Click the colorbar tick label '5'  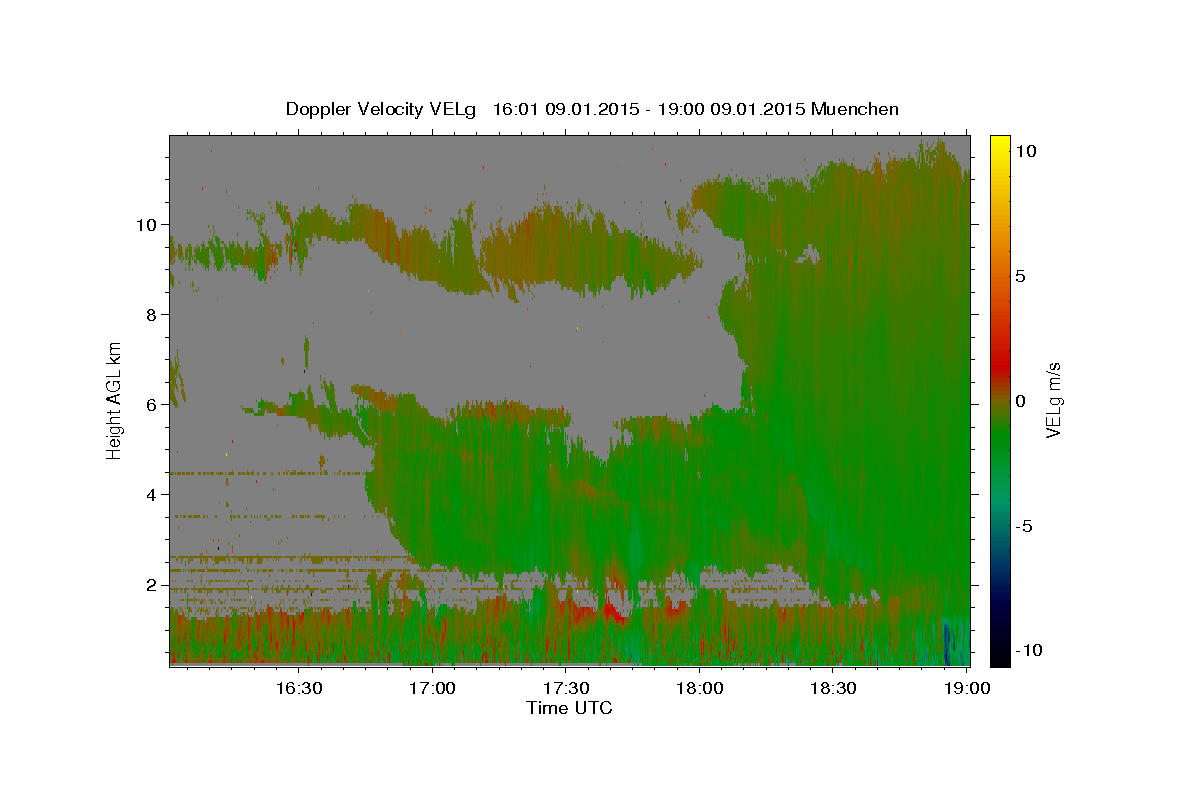(1019, 276)
